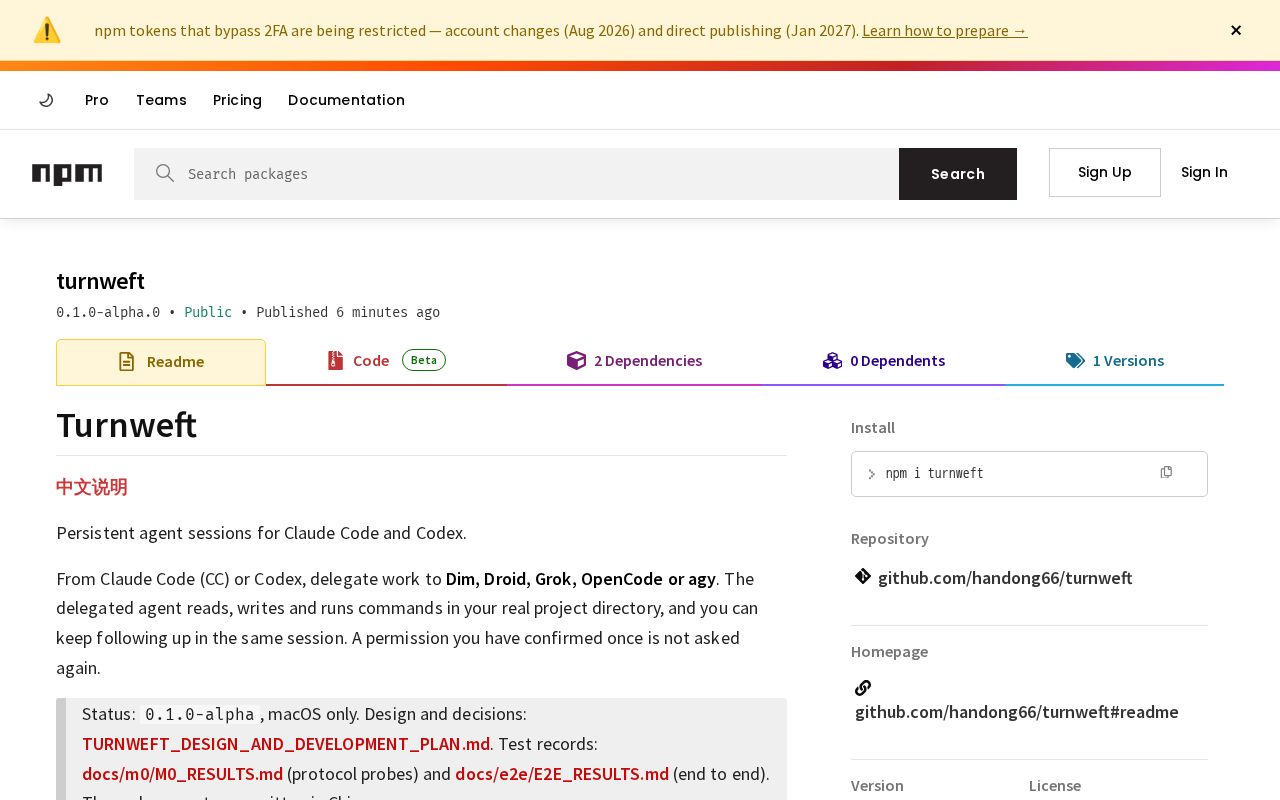Open Documentation link in top nav
The image size is (1280, 800).
tap(346, 100)
